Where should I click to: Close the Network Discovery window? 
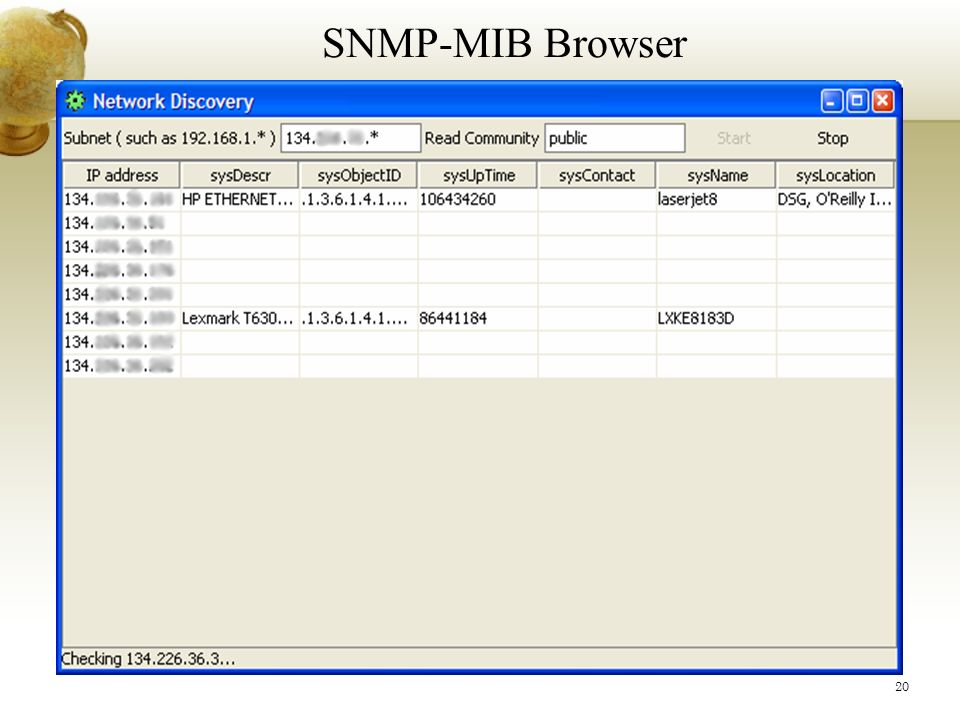(x=883, y=101)
